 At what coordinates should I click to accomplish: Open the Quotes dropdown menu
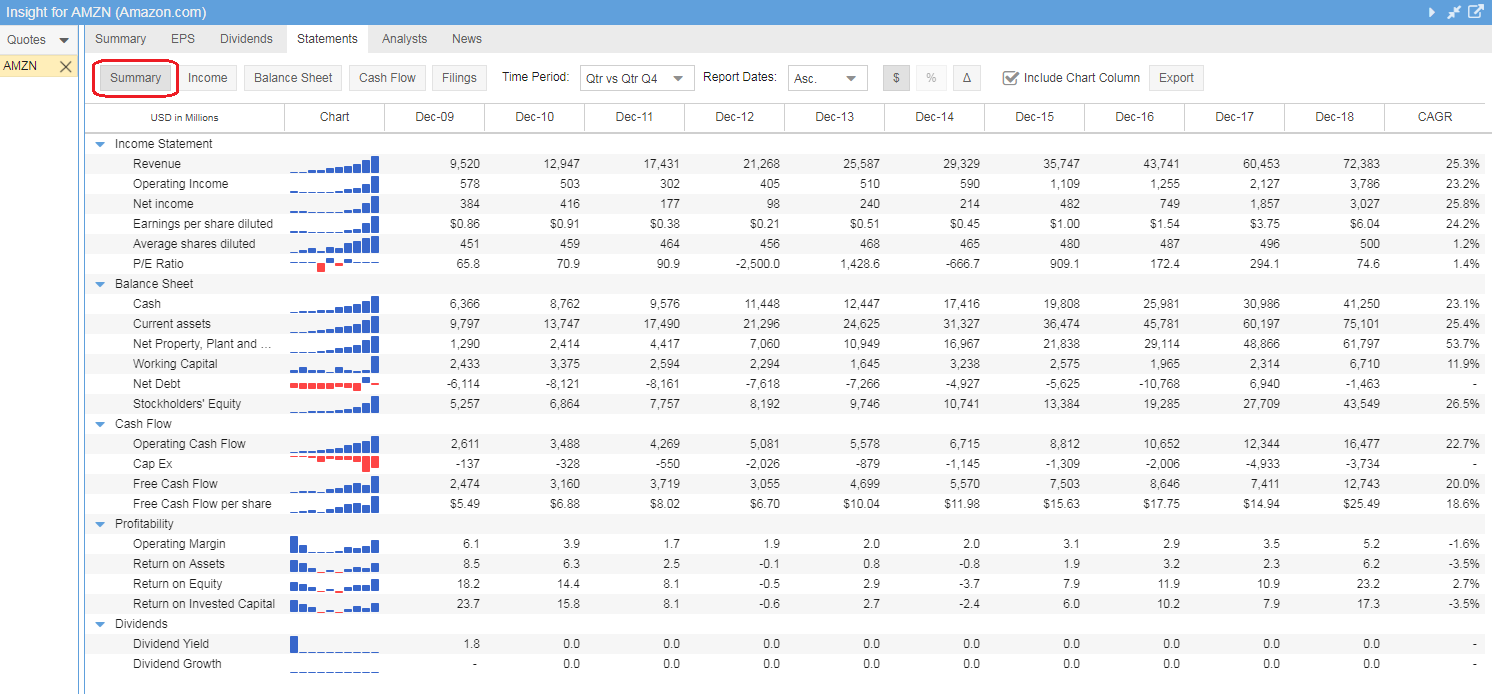pyautogui.click(x=64, y=40)
